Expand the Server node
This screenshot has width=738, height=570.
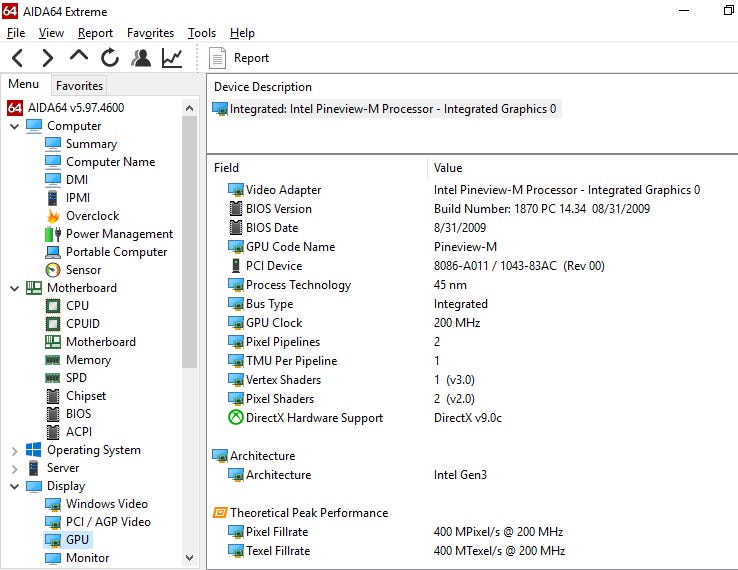pyautogui.click(x=15, y=468)
